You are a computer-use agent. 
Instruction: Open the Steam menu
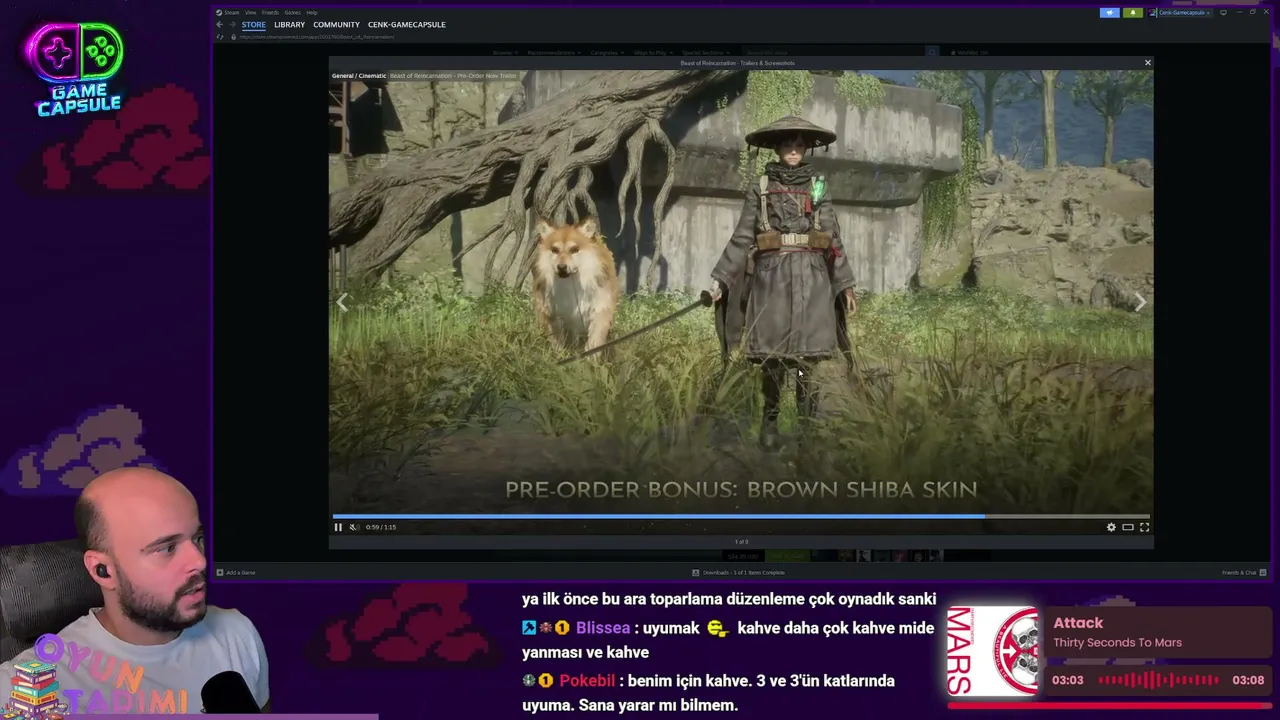[232, 12]
